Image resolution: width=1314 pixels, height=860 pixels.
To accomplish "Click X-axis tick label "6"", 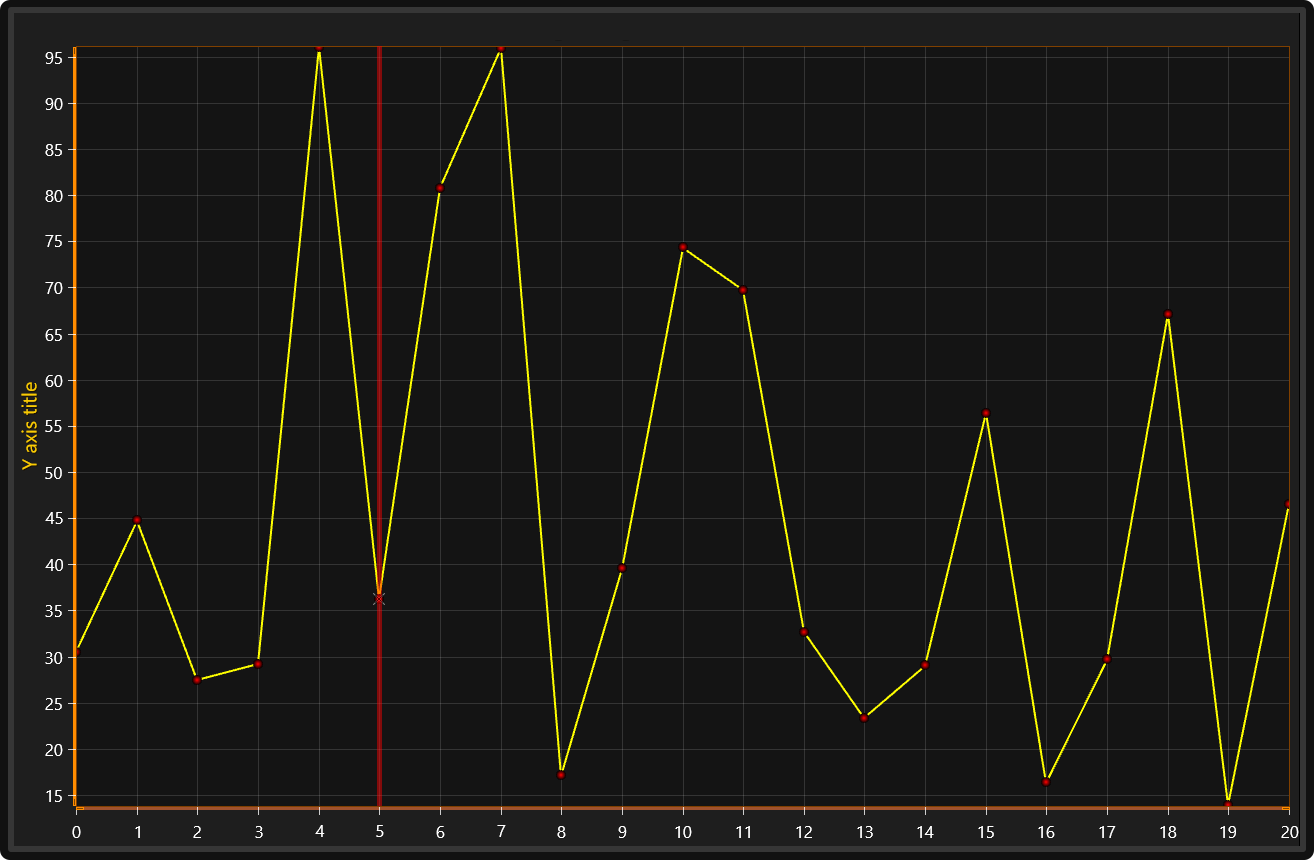I will (x=440, y=832).
